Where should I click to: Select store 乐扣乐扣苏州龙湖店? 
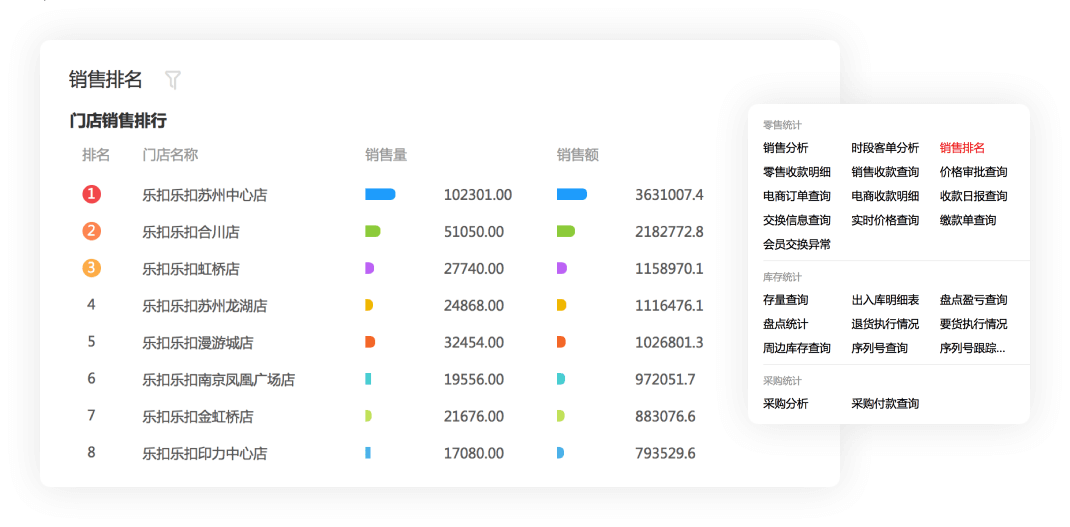205,306
